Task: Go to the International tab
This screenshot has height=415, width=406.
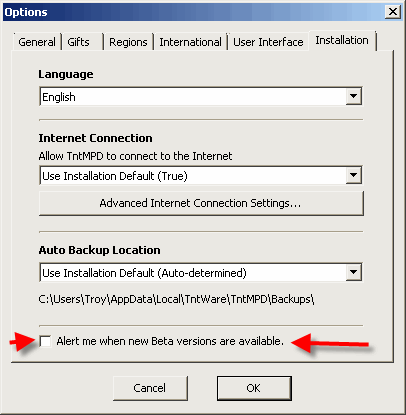Action: (x=190, y=42)
